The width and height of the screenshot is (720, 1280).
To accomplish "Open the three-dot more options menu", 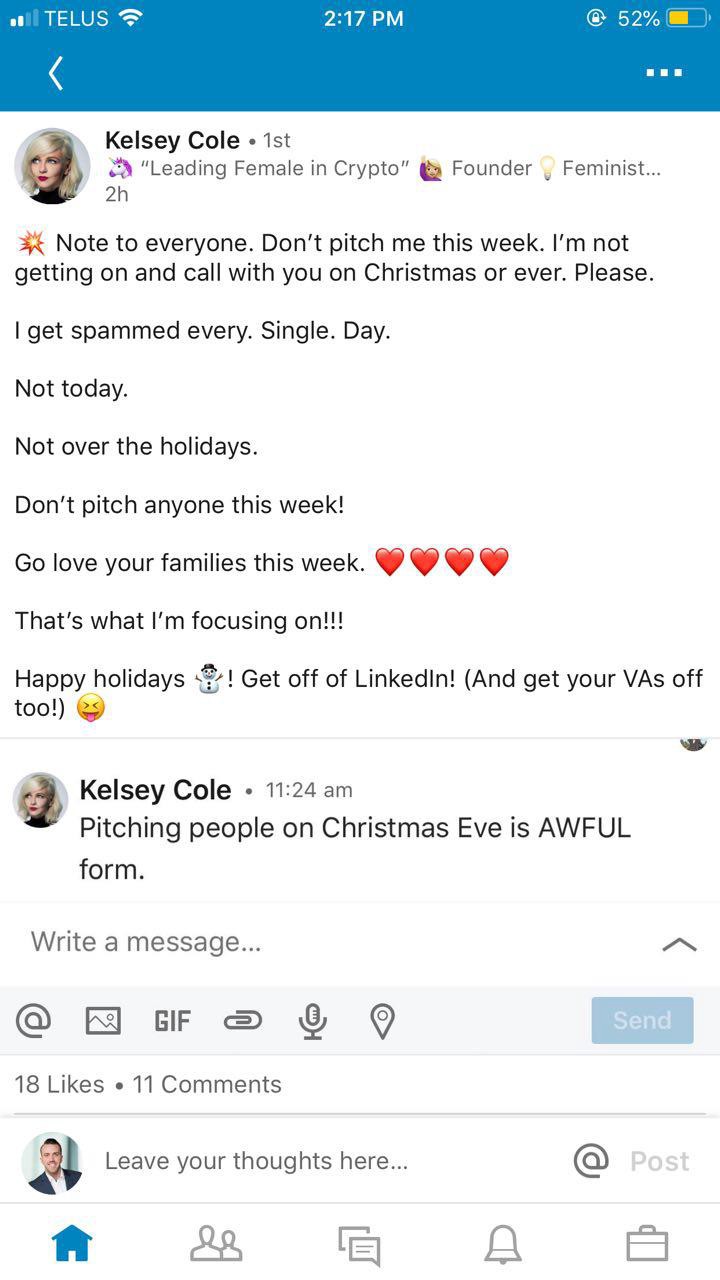I will (x=664, y=73).
